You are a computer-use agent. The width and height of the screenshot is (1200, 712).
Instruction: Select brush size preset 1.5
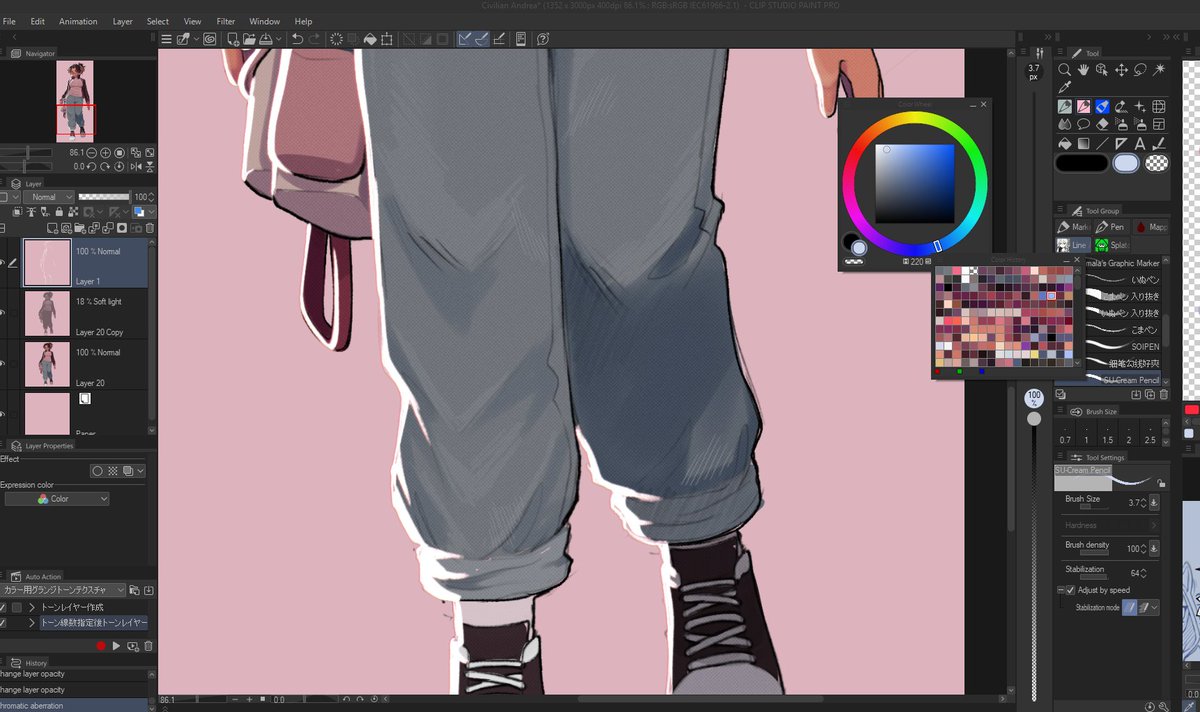(1107, 434)
